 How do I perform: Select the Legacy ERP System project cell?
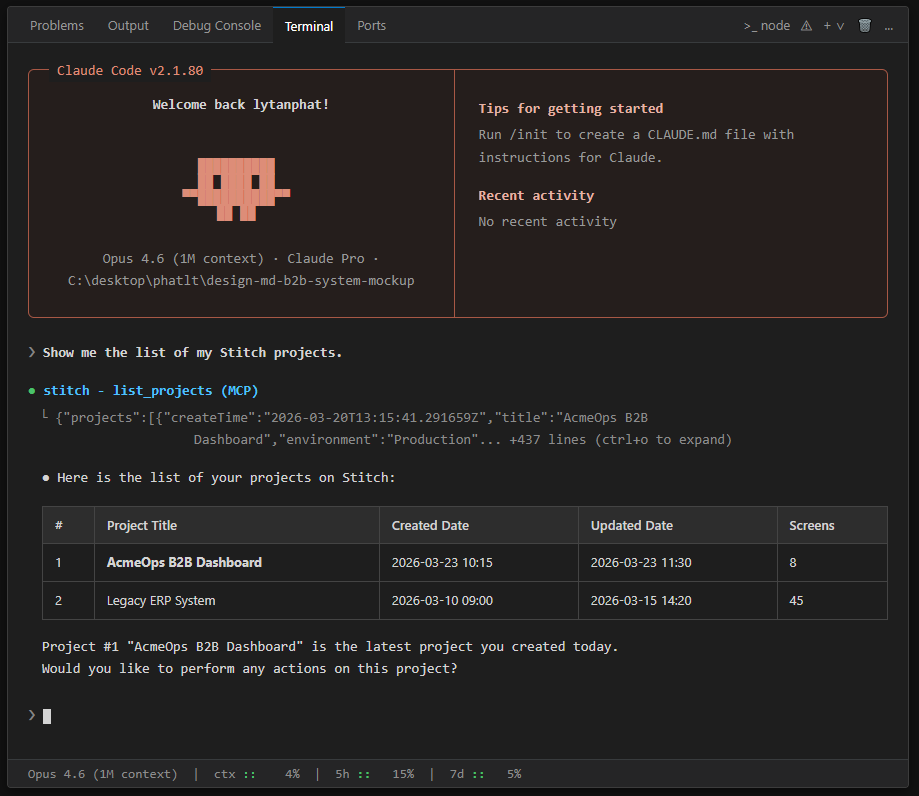point(161,601)
